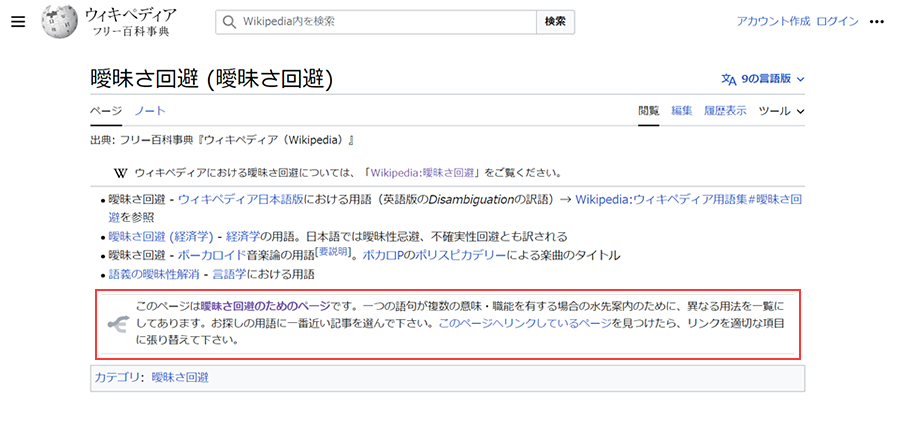This screenshot has height=440, width=900.
Task: Switch to the ノート tab
Action: (x=150, y=111)
